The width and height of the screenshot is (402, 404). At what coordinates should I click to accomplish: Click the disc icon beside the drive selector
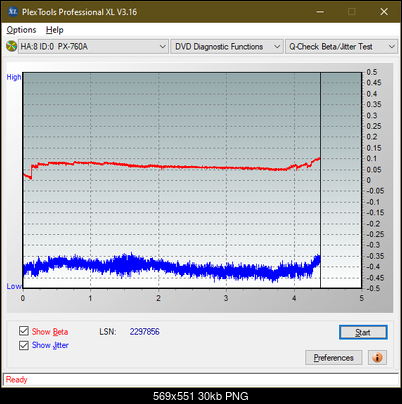[12, 46]
